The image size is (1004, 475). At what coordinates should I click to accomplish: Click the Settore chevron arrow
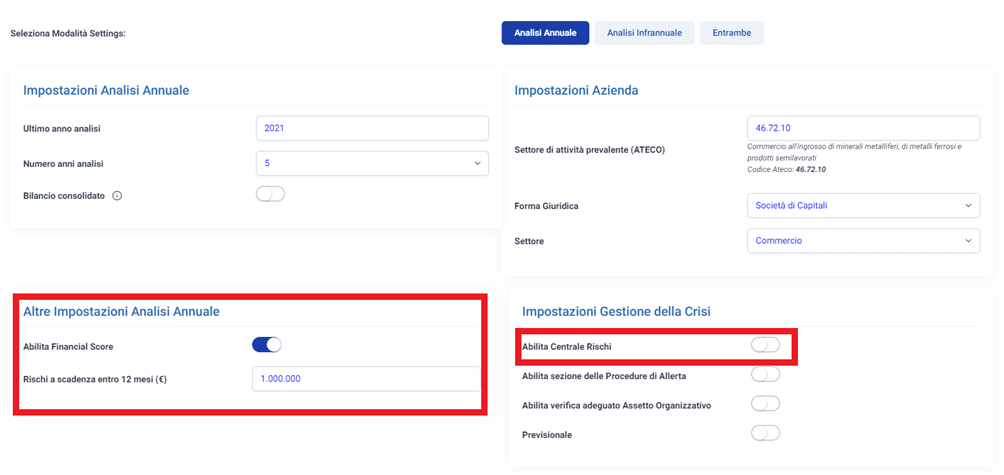(x=968, y=241)
